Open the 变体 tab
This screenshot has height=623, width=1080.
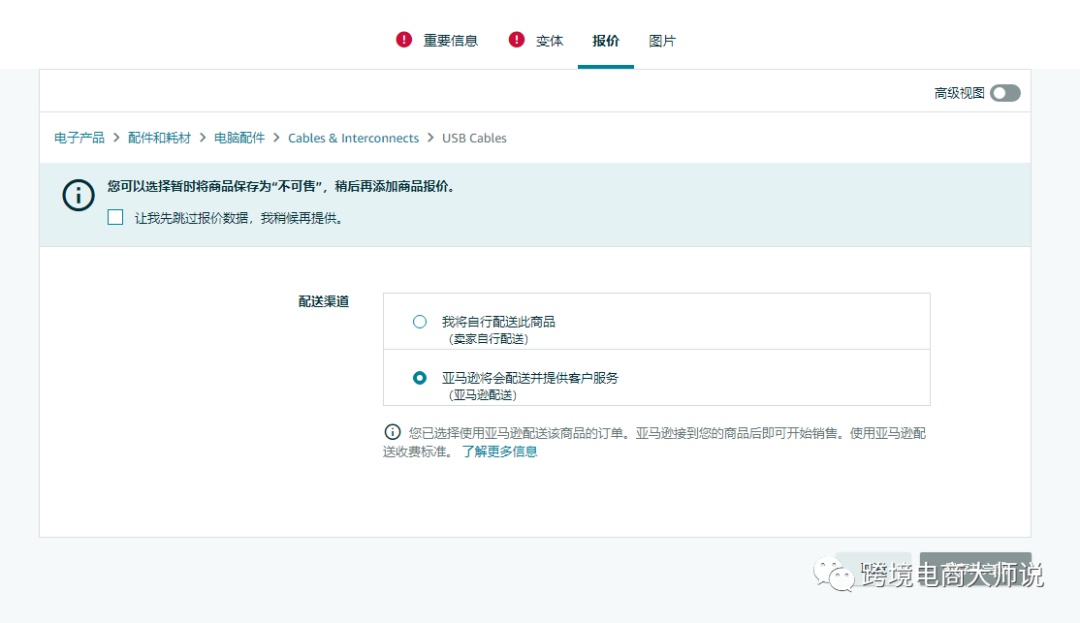549,40
